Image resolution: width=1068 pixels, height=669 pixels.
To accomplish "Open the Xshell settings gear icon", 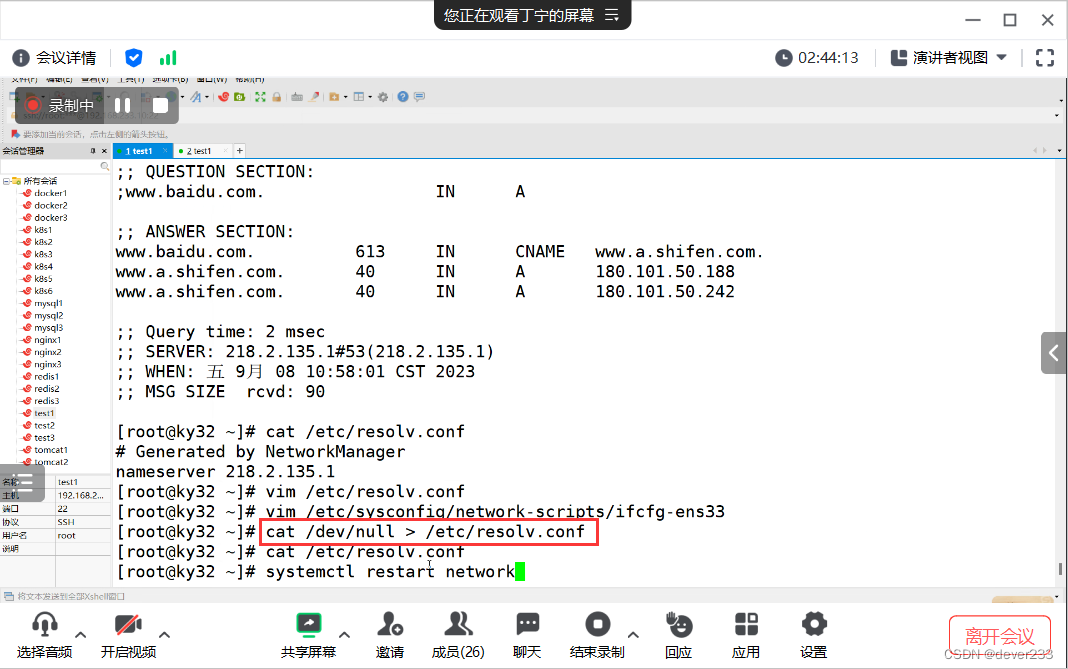I will [382, 97].
